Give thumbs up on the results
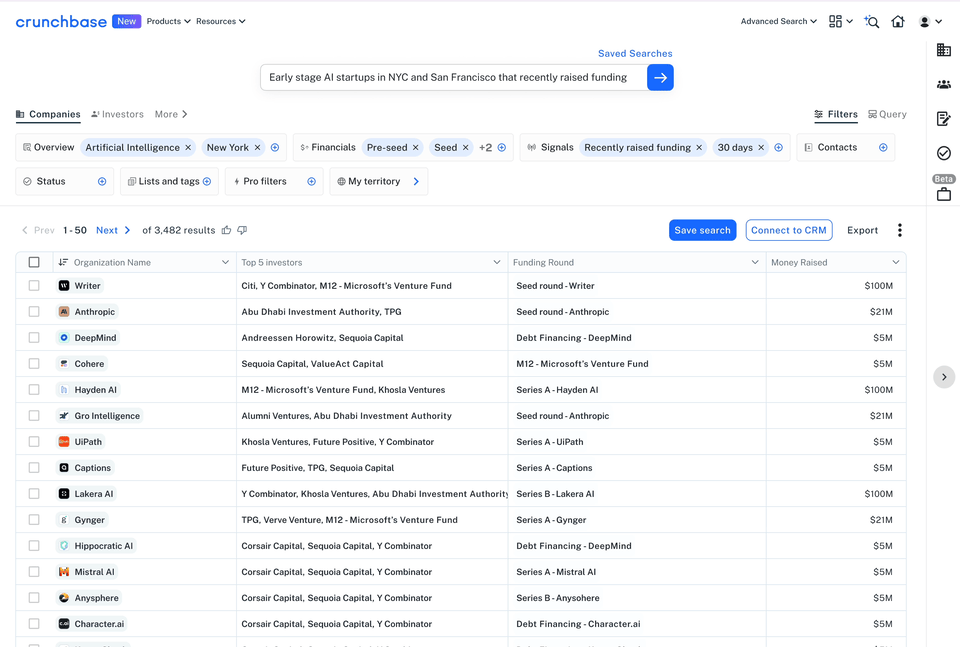 coord(227,230)
